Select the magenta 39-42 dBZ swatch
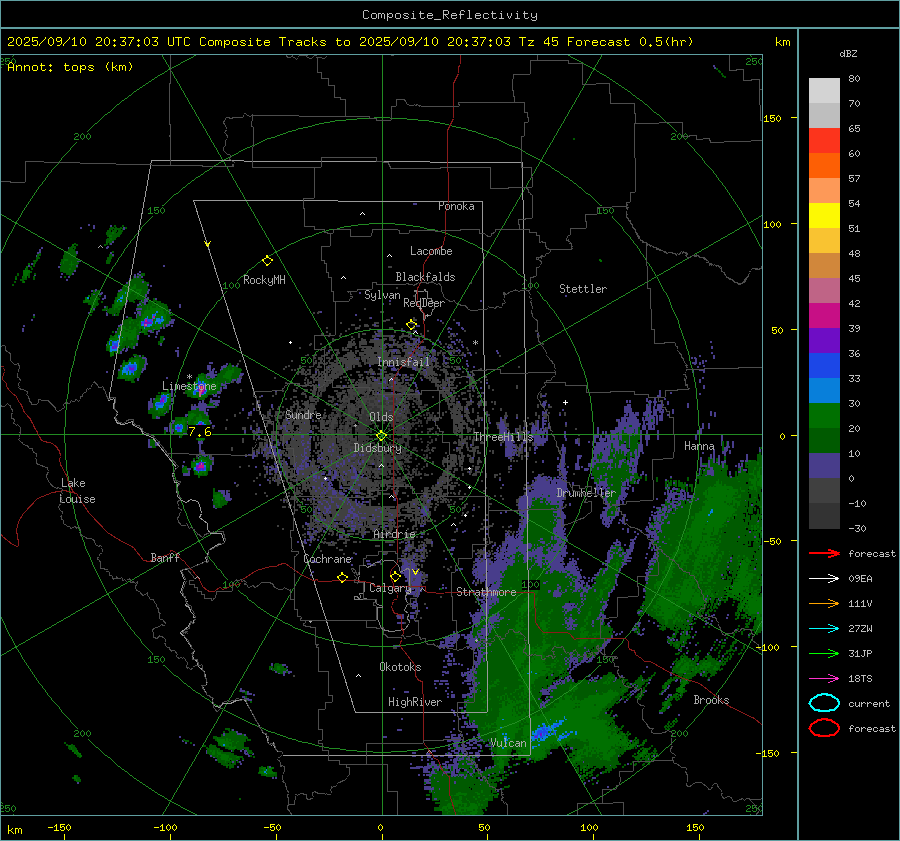The image size is (900, 841). [824, 316]
